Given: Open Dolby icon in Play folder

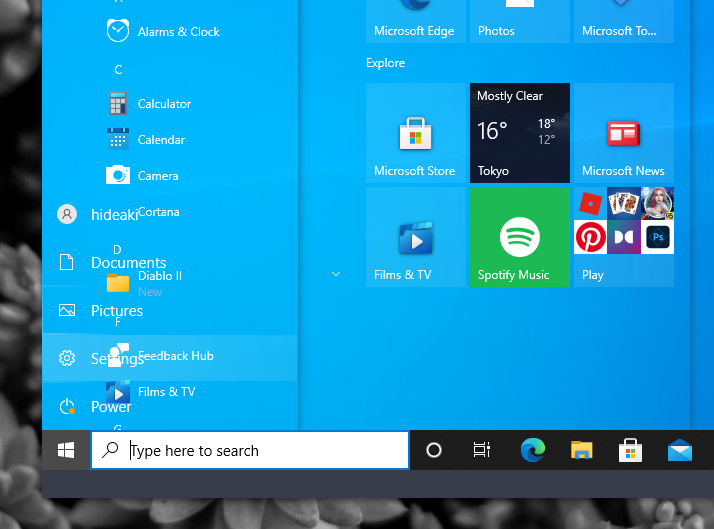Looking at the screenshot, I should pyautogui.click(x=624, y=237).
